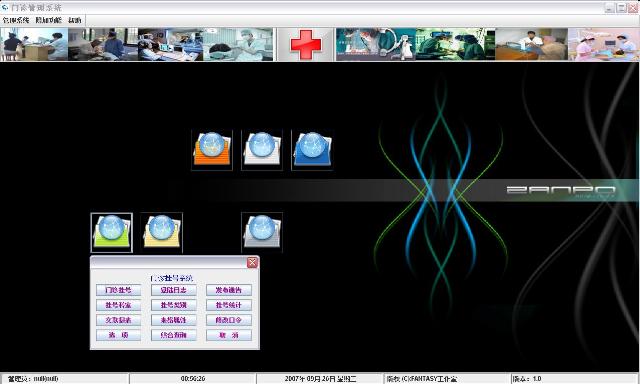Viewport: 640px width, 384px height.
Task: Open the white globe module icon
Action: (x=262, y=150)
